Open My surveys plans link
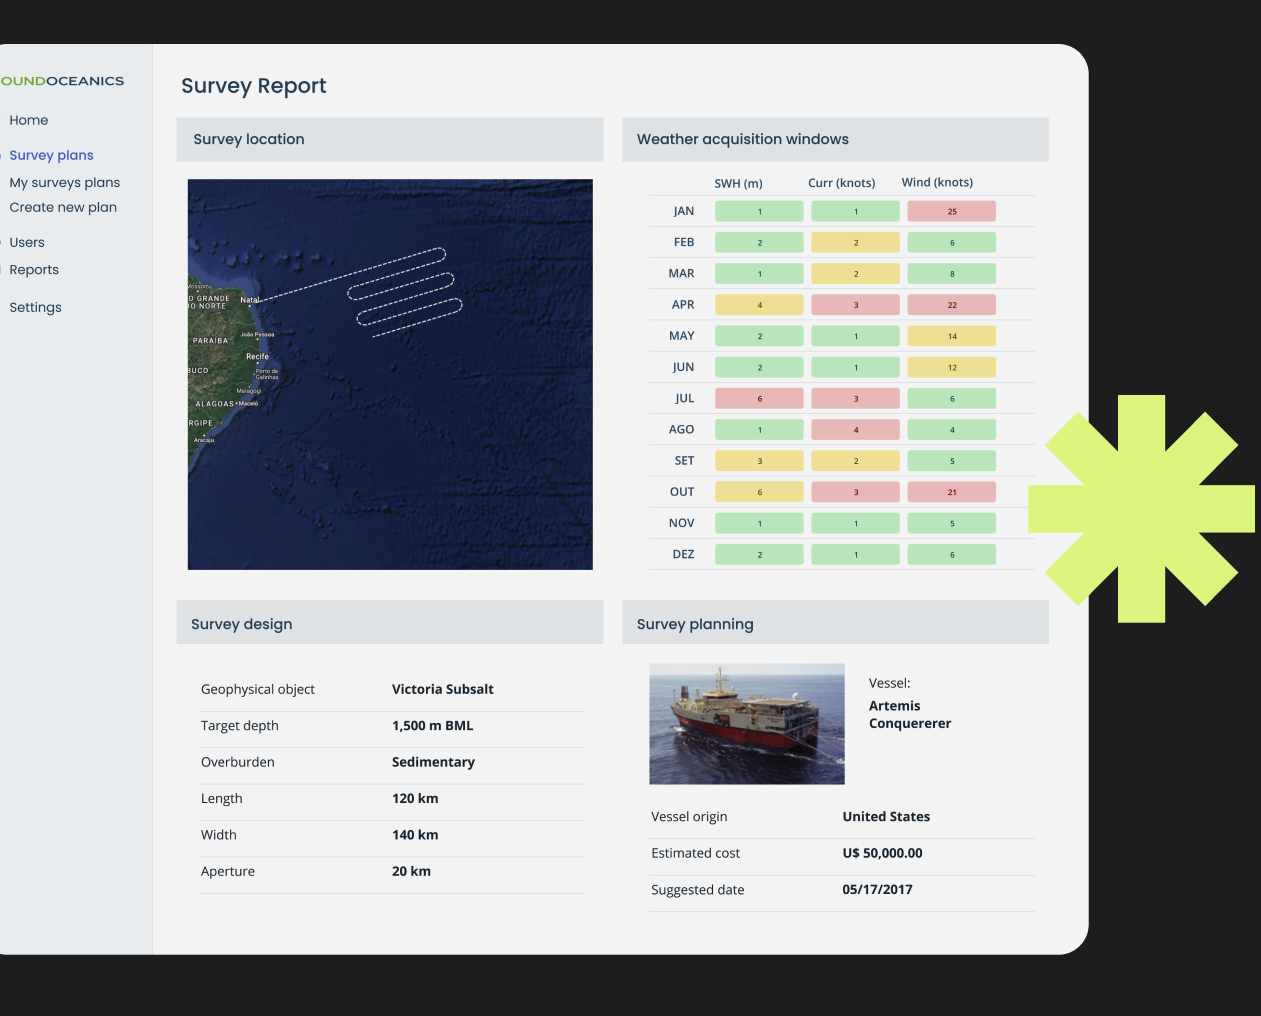 pyautogui.click(x=65, y=182)
